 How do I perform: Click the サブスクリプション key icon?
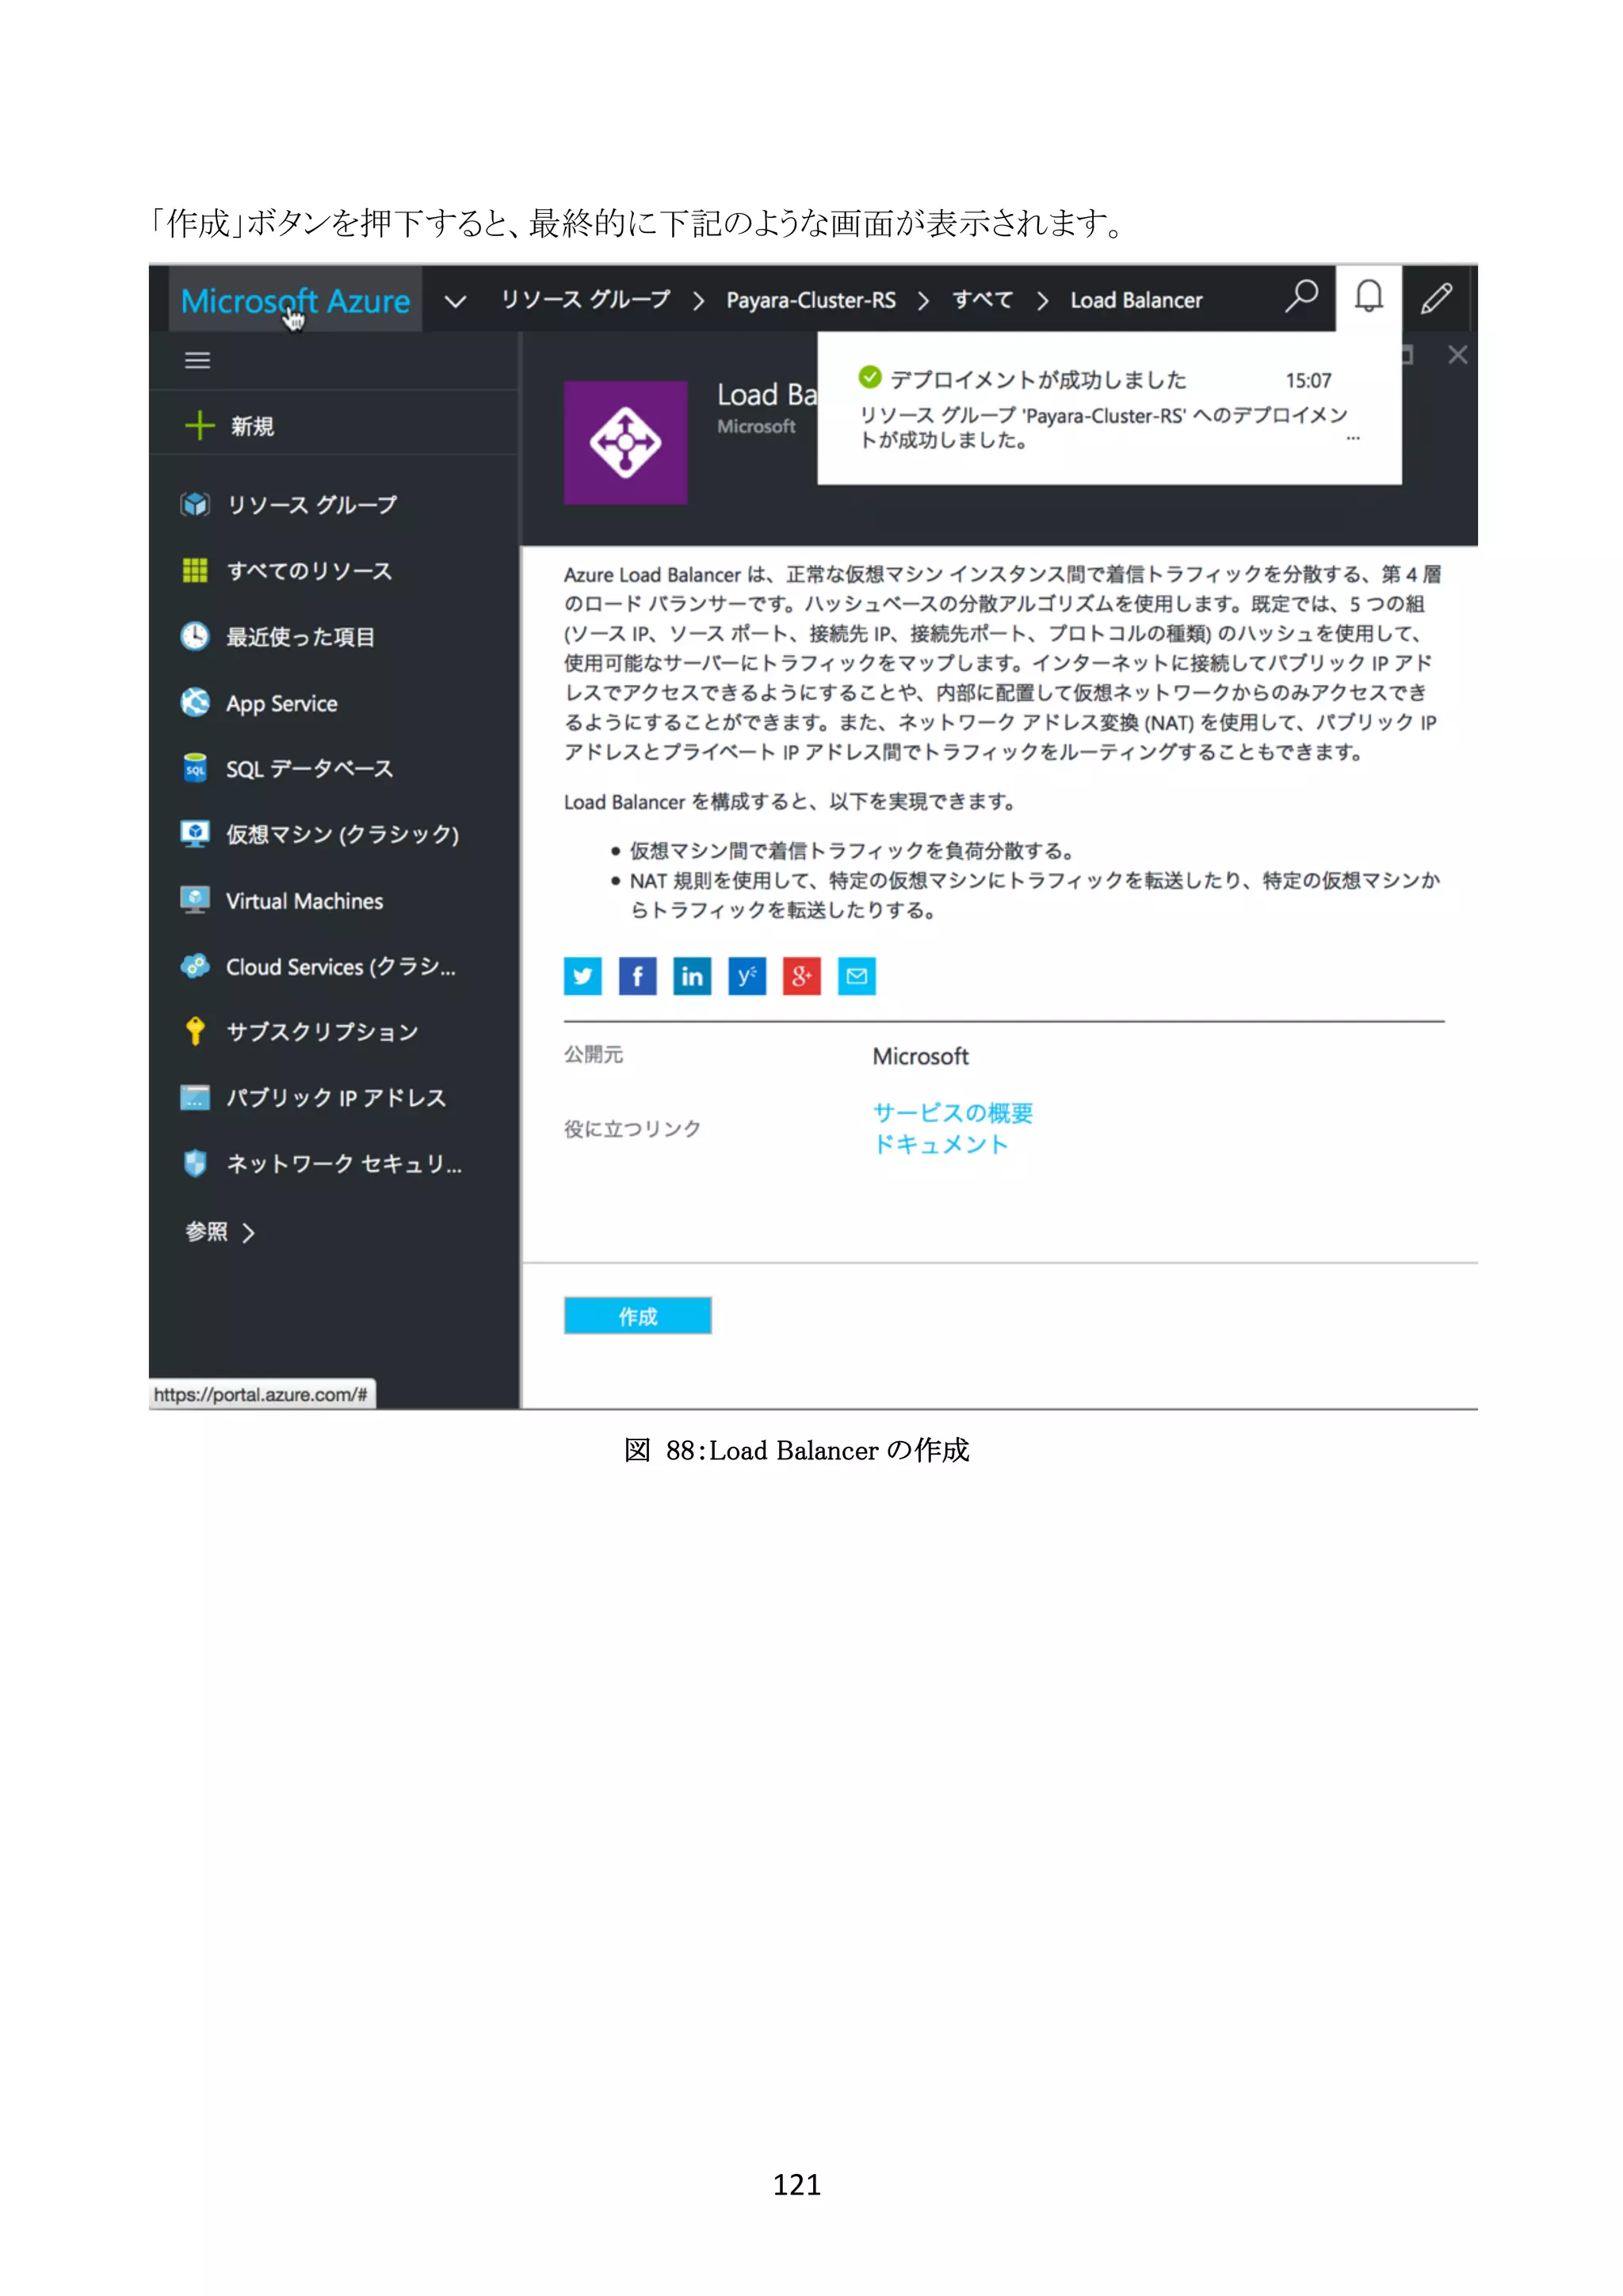tap(195, 1031)
